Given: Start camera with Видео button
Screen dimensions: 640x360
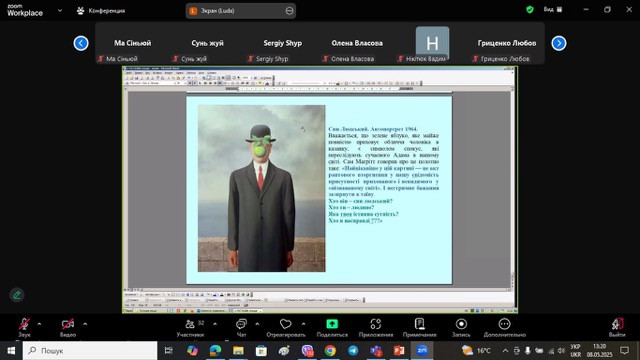Looking at the screenshot, I should pyautogui.click(x=68, y=327).
